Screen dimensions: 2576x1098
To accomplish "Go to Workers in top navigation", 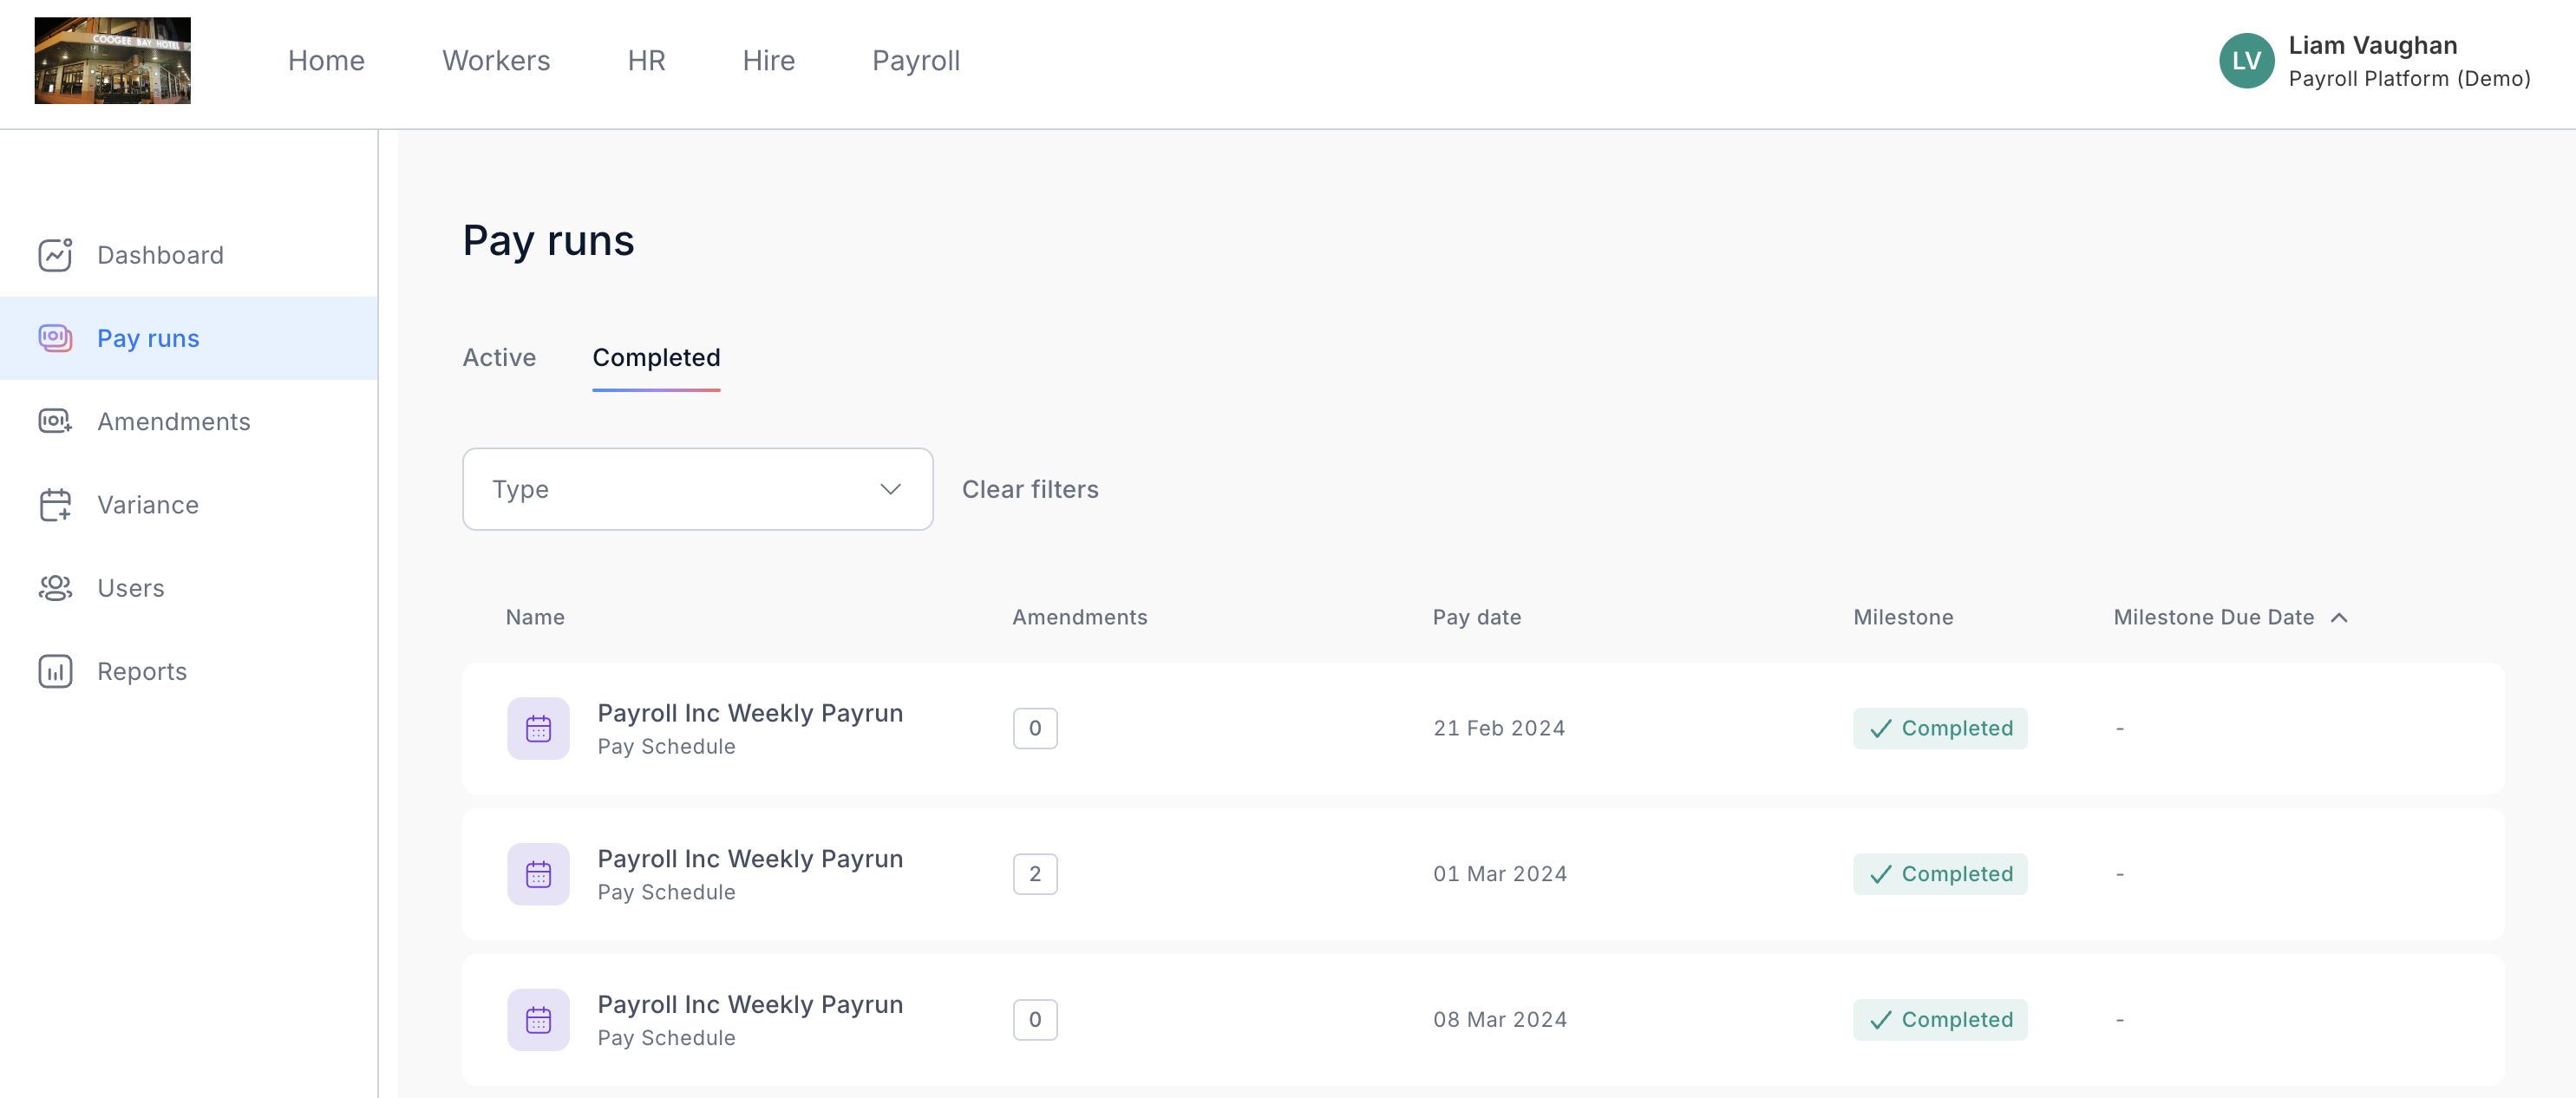I will pos(496,61).
